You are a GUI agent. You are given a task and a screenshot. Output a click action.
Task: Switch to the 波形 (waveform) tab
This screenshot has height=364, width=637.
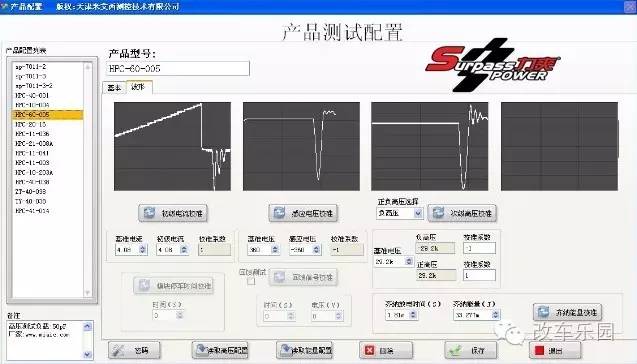139,87
